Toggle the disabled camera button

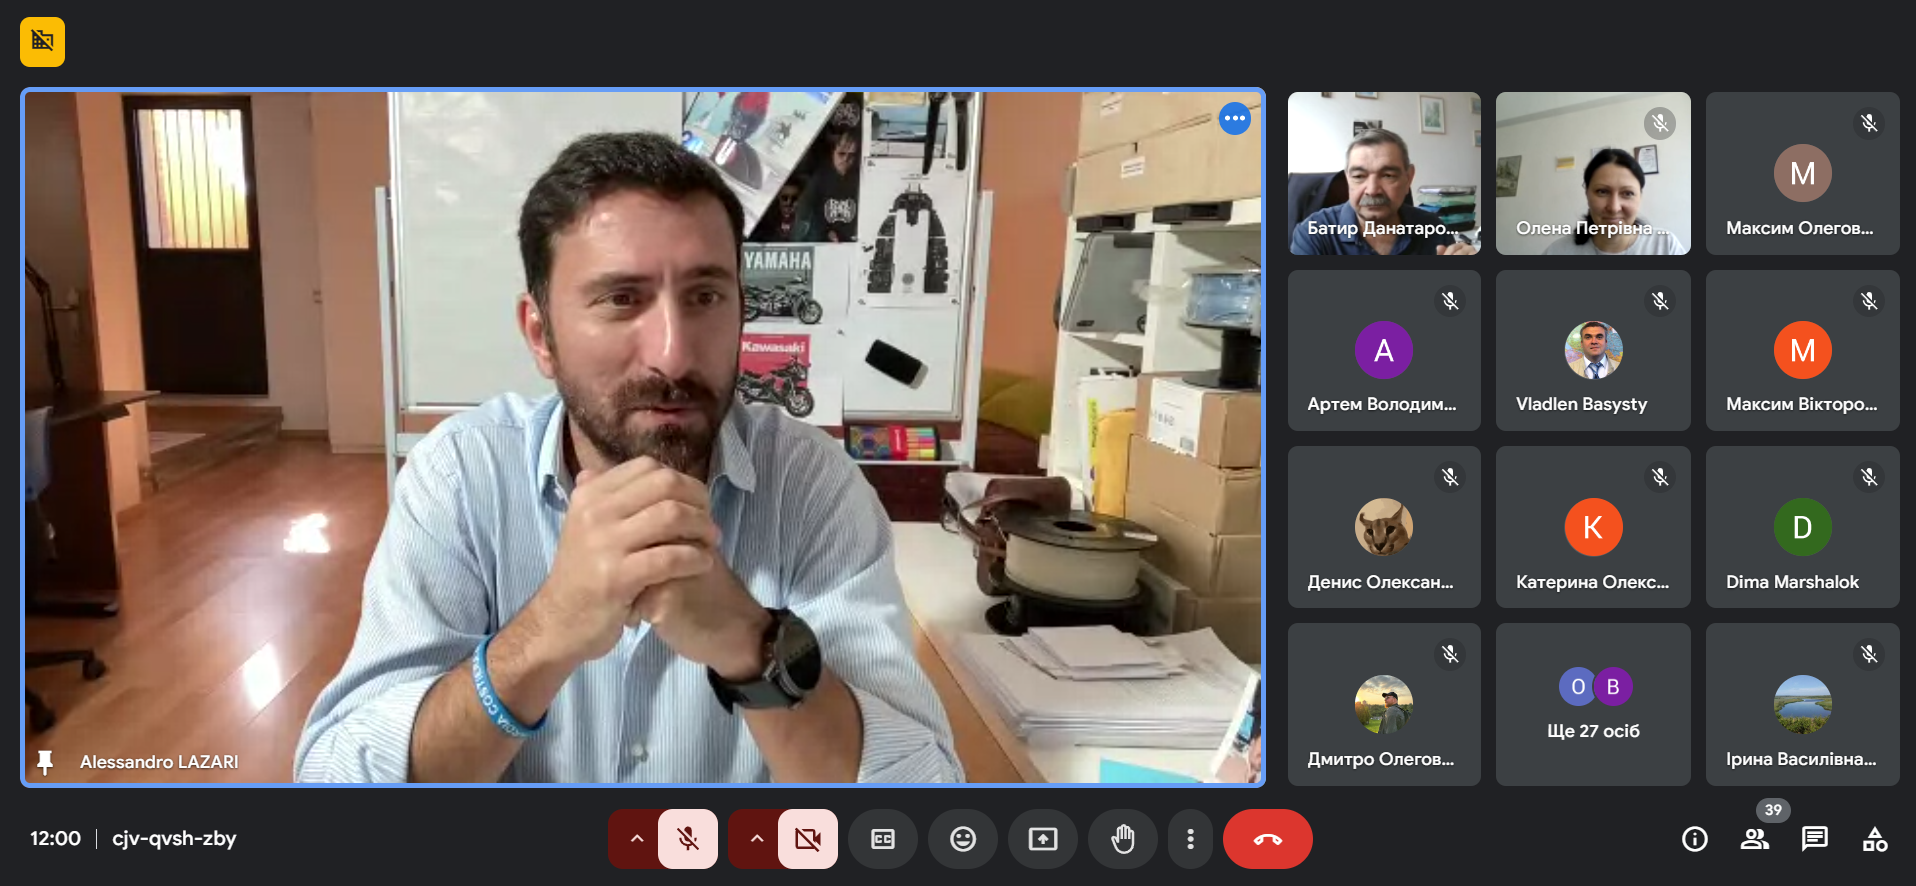[808, 839]
